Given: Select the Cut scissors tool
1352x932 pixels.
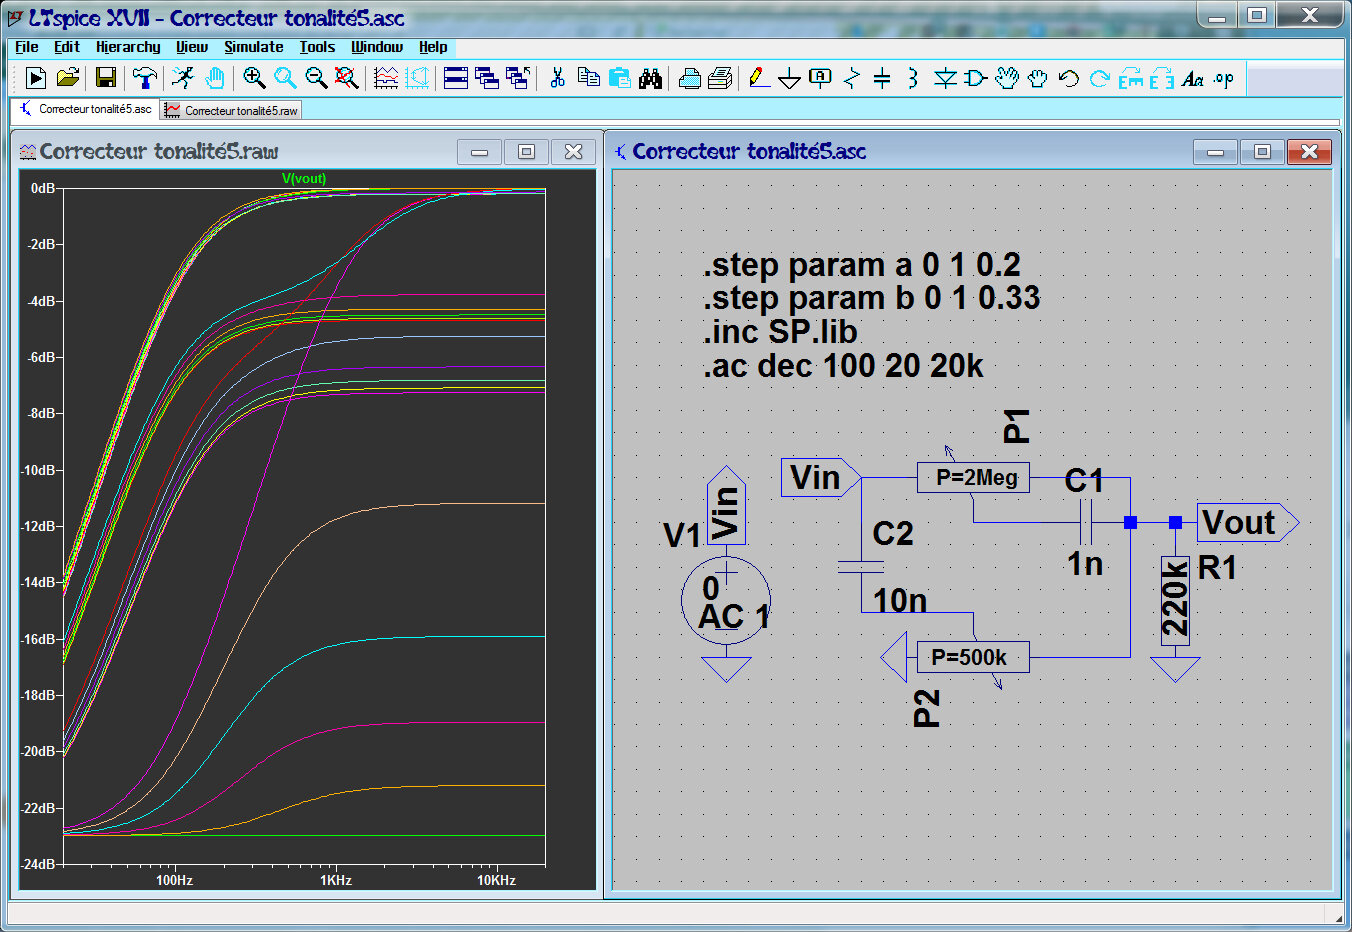Looking at the screenshot, I should tap(558, 78).
